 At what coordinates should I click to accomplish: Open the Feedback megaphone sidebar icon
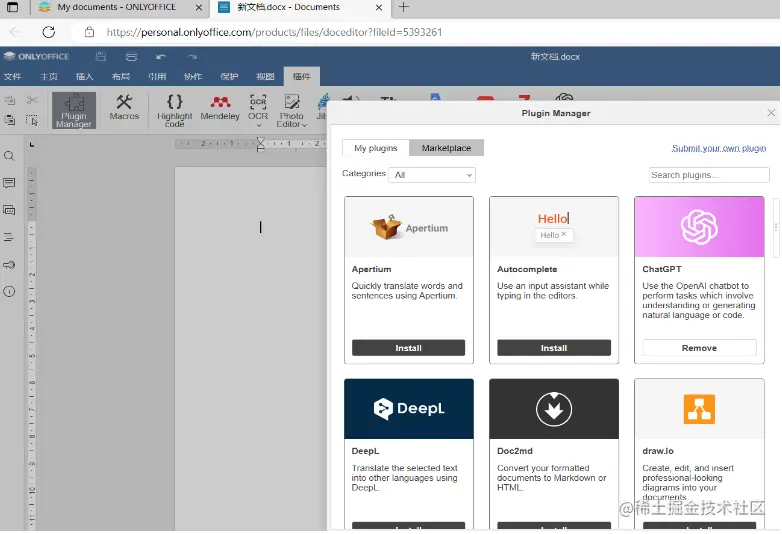point(9,265)
